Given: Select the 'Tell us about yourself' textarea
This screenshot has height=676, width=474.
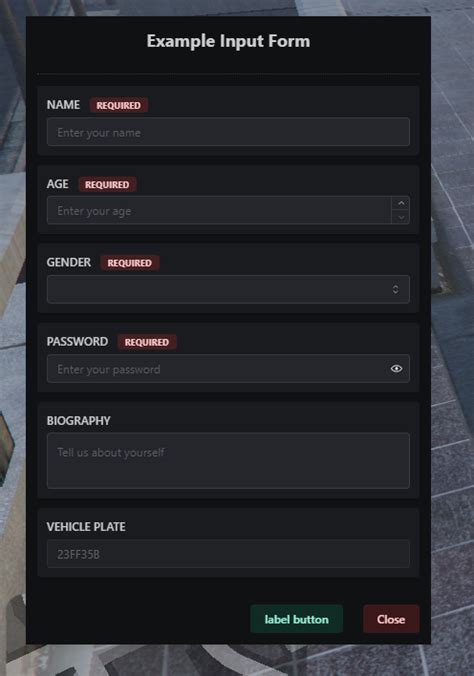Looking at the screenshot, I should click(x=228, y=460).
